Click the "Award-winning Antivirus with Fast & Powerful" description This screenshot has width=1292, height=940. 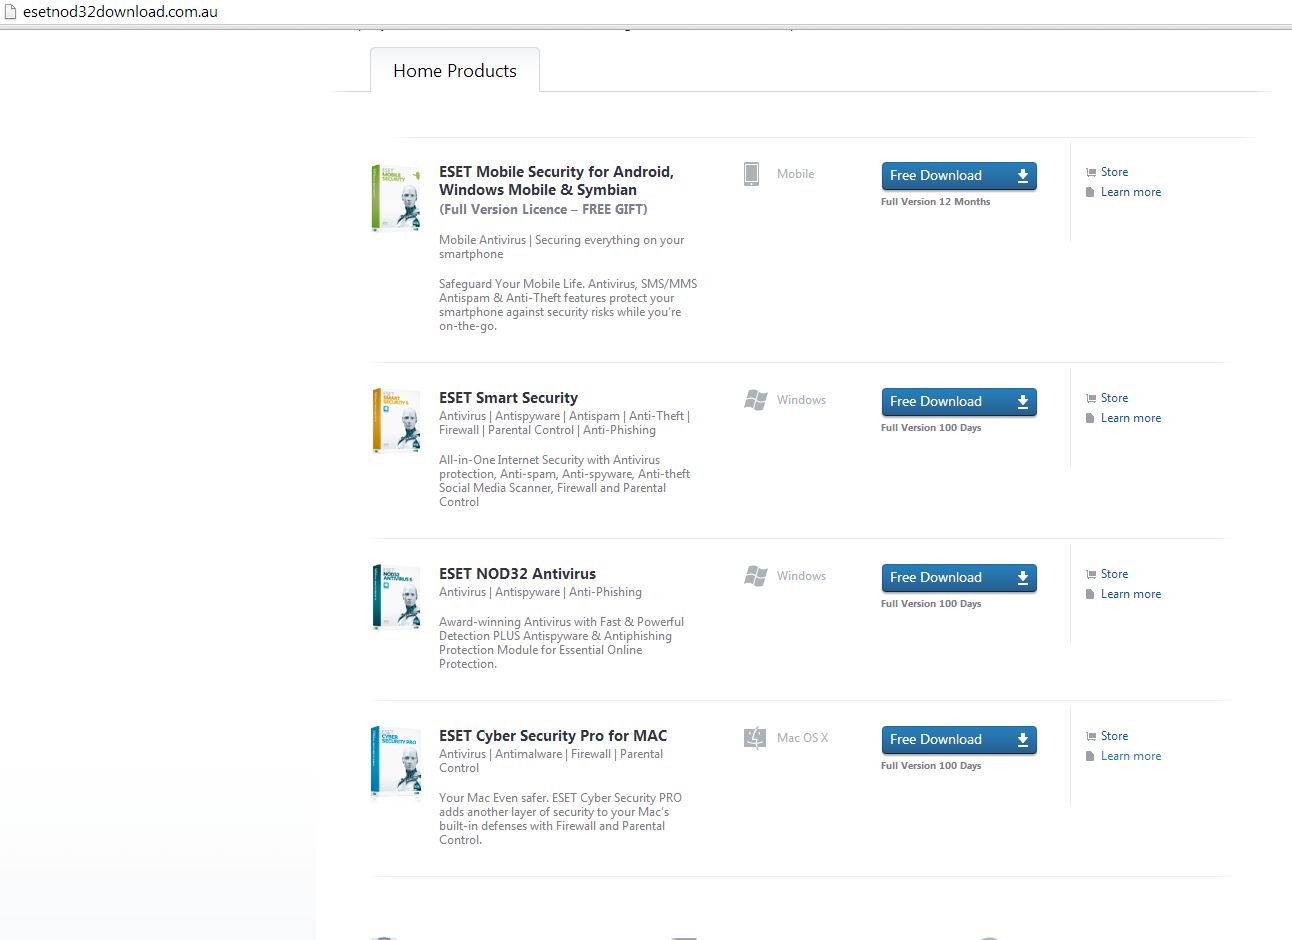[562, 643]
